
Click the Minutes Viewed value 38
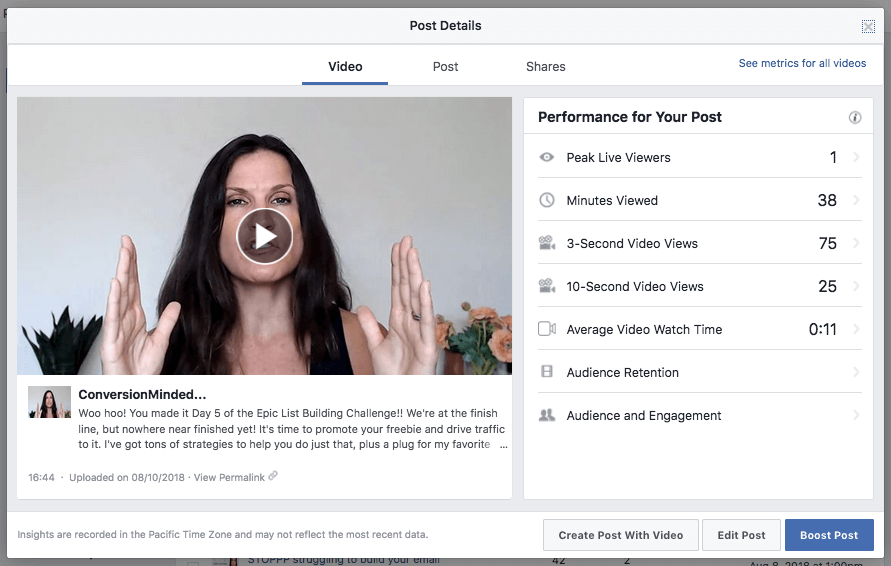[x=827, y=200]
